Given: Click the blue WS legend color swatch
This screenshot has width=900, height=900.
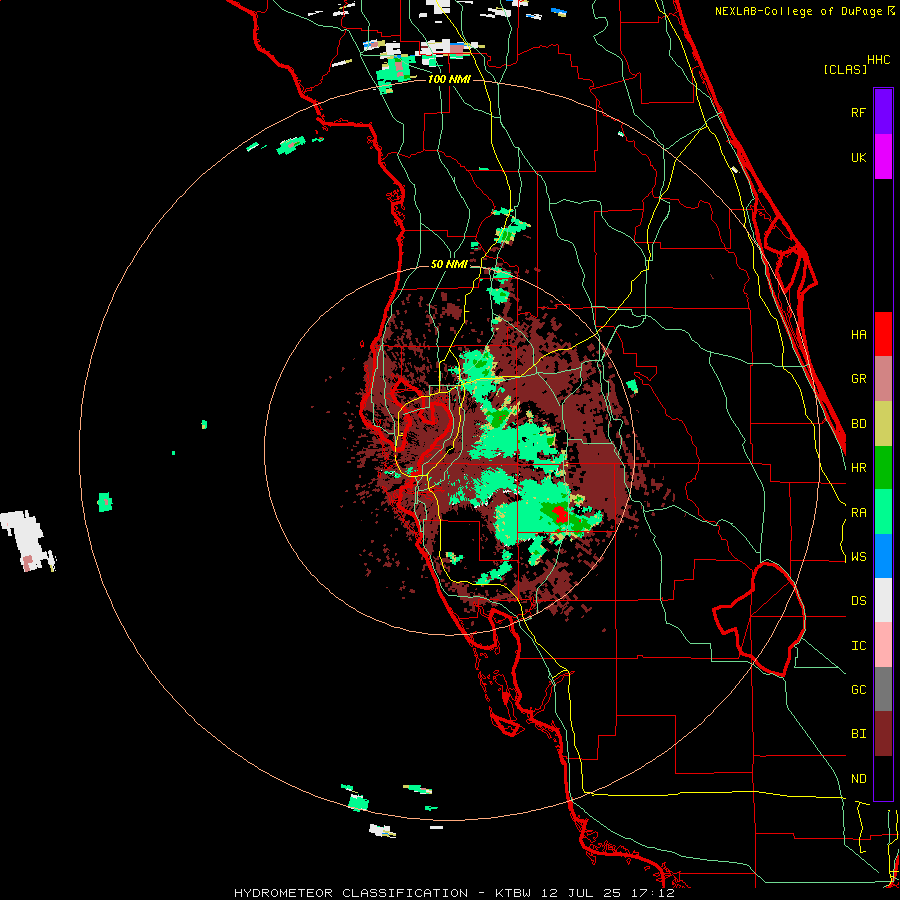Looking at the screenshot, I should point(883,556).
